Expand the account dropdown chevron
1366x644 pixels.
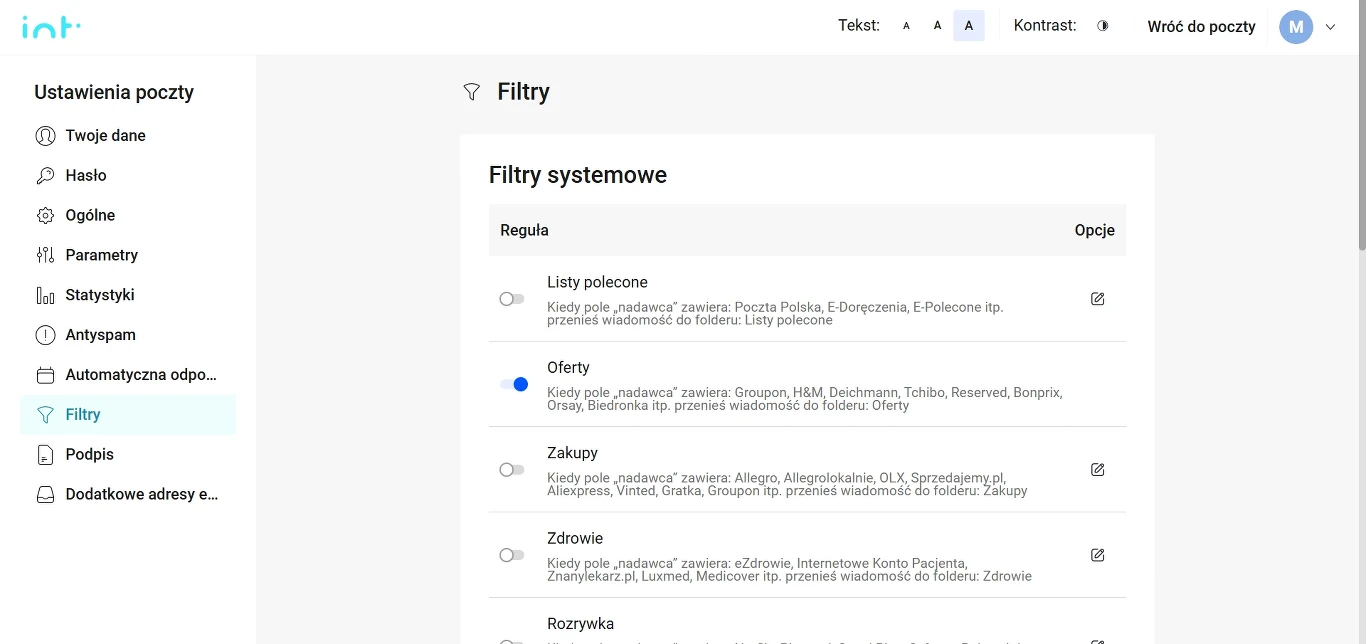coord(1330,27)
